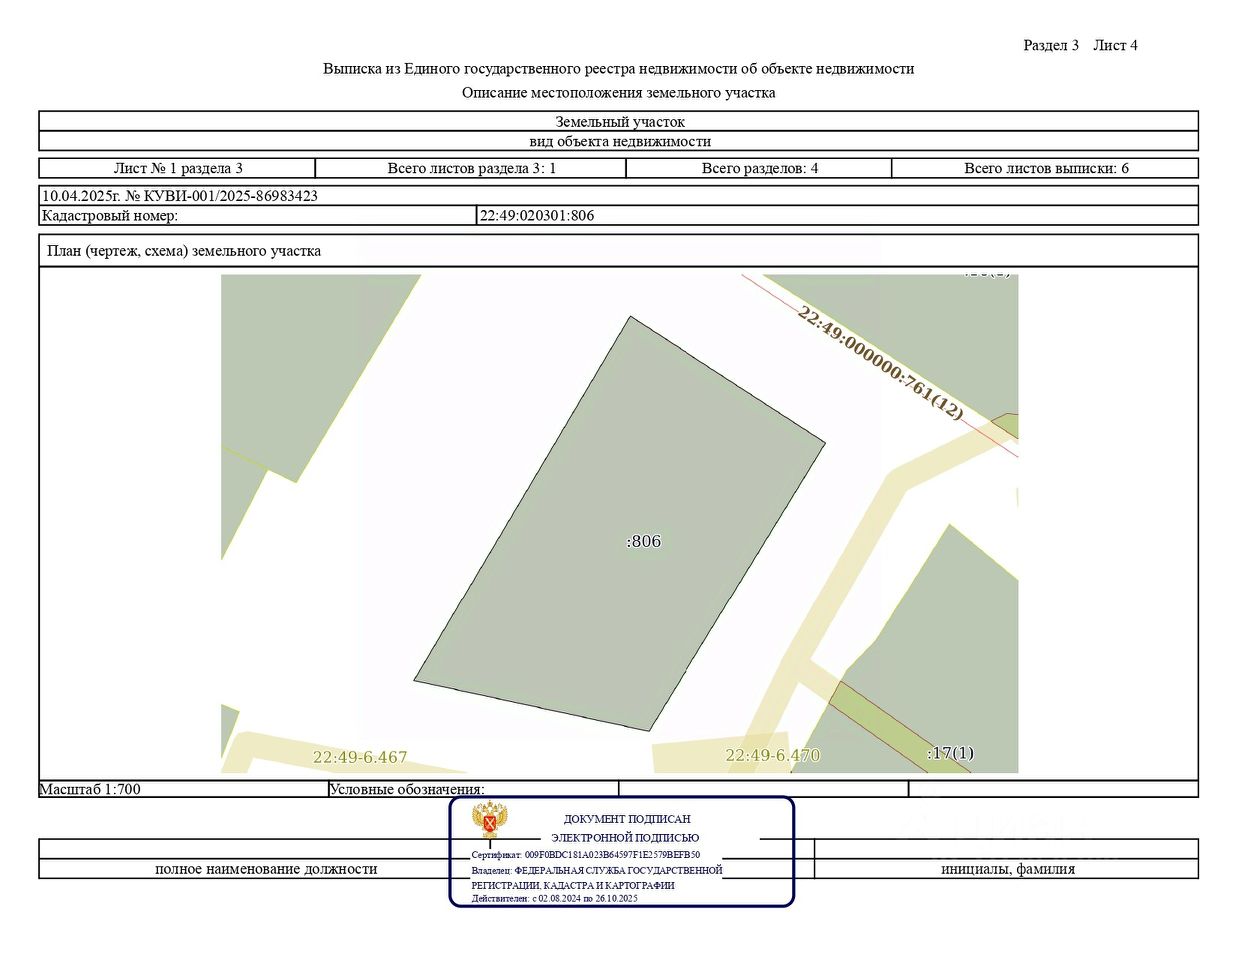Select the 'Раздел 3' page label
This screenshot has width=1238, height=957.
[1051, 45]
